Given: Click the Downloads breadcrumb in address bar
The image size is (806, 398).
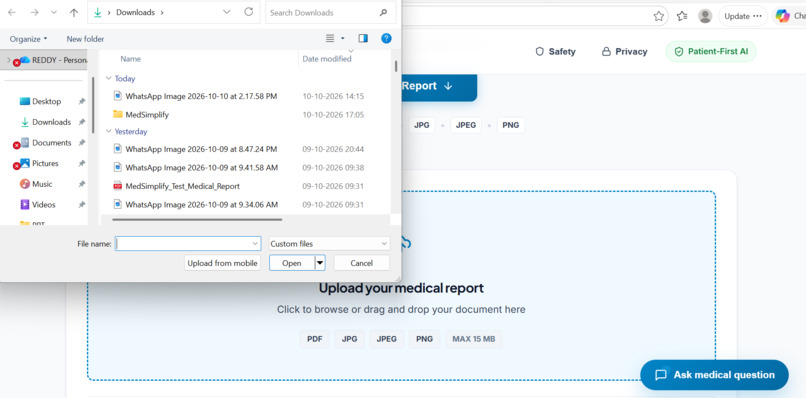Looking at the screenshot, I should 135,13.
